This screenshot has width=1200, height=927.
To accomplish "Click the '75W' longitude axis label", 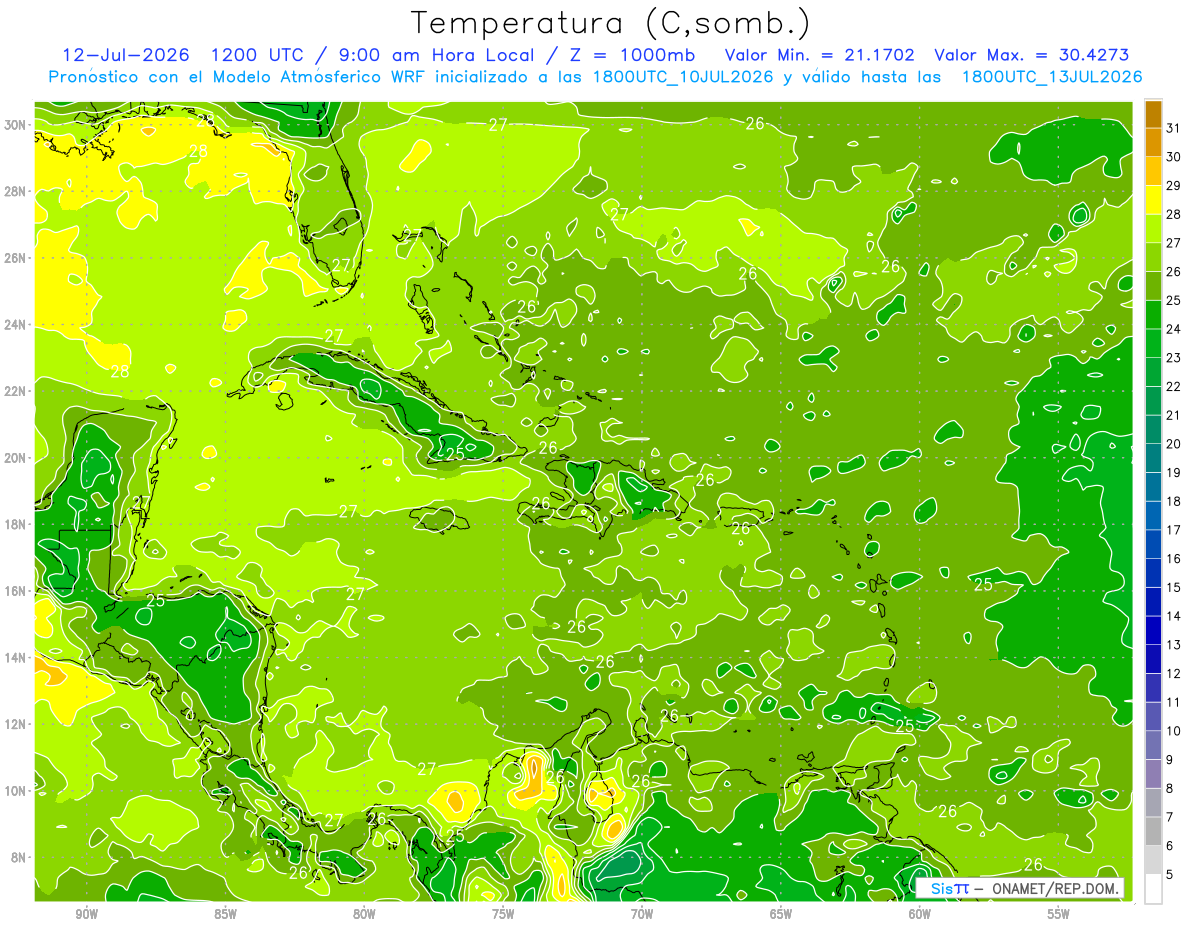I will click(x=503, y=914).
